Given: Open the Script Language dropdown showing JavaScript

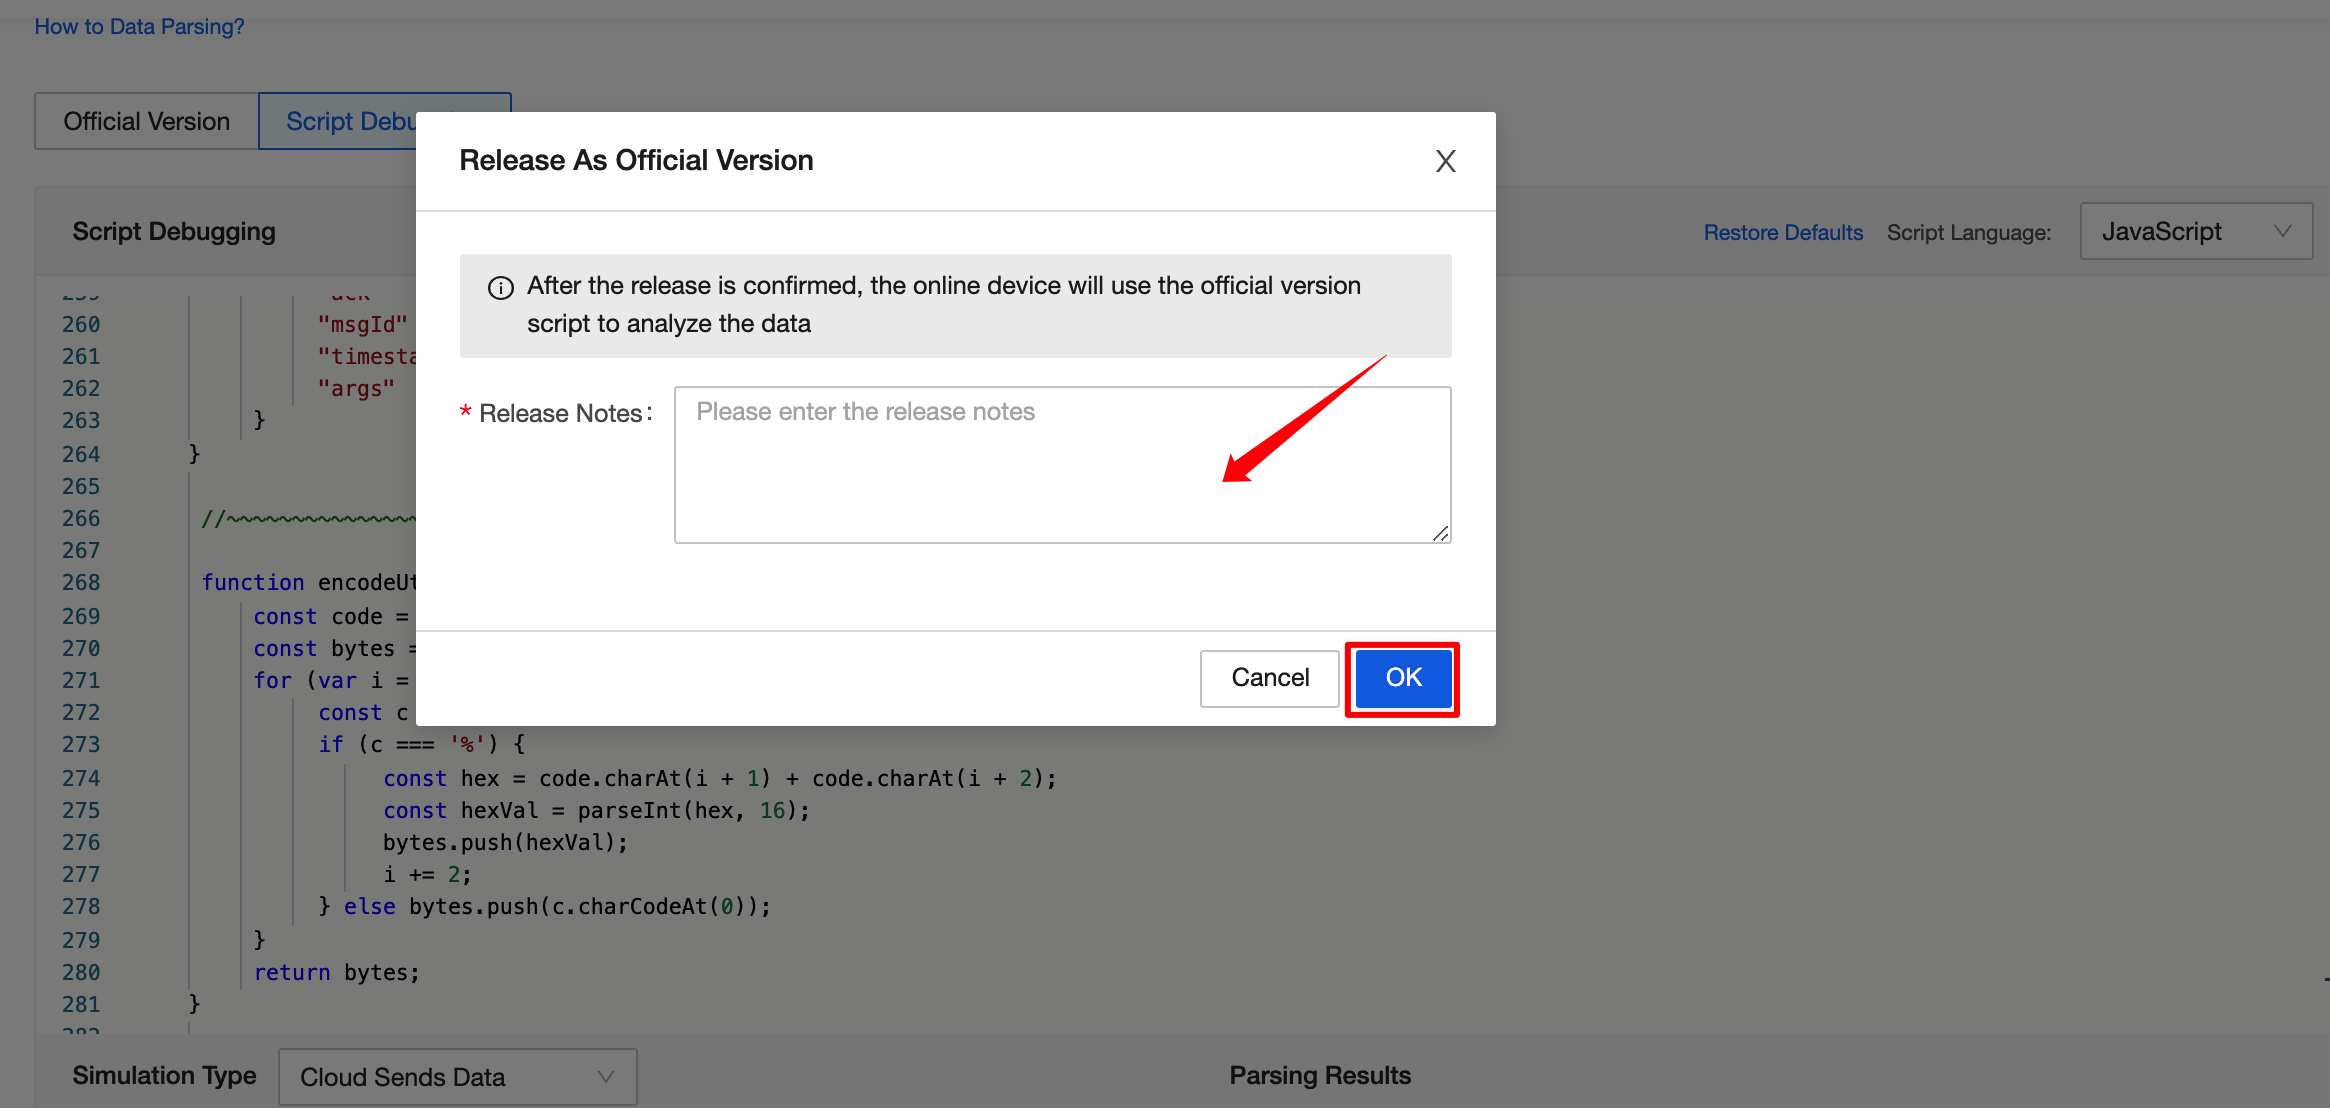Looking at the screenshot, I should pyautogui.click(x=2195, y=231).
